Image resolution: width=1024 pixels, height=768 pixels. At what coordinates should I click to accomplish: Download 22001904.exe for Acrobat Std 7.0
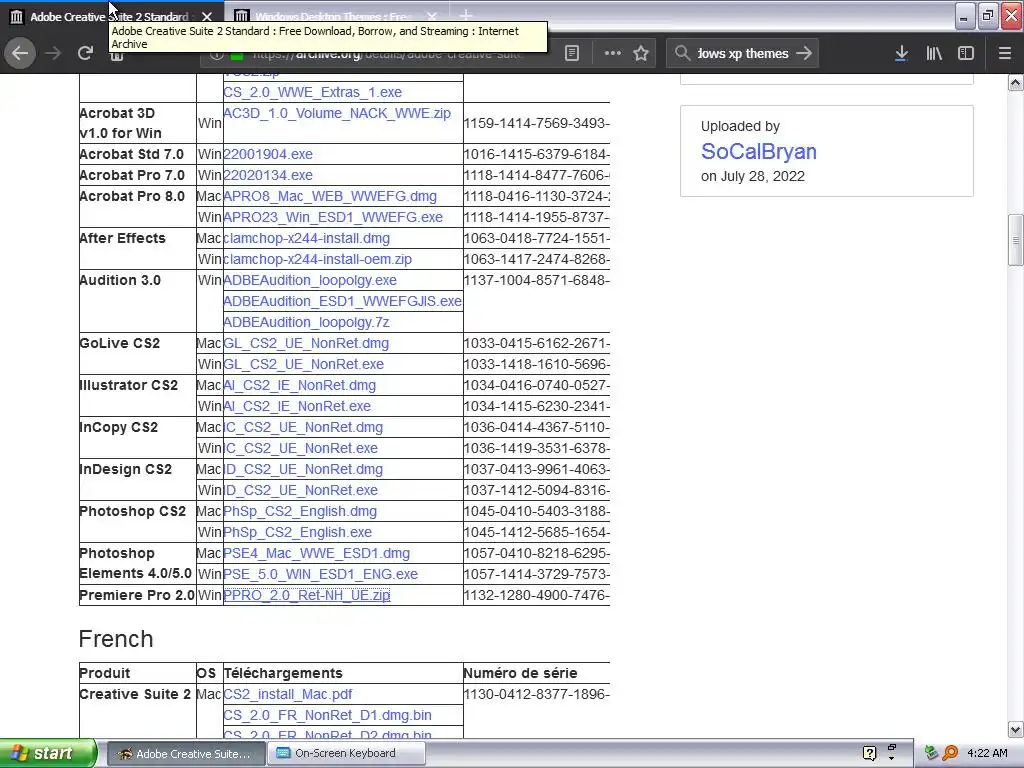[268, 154]
